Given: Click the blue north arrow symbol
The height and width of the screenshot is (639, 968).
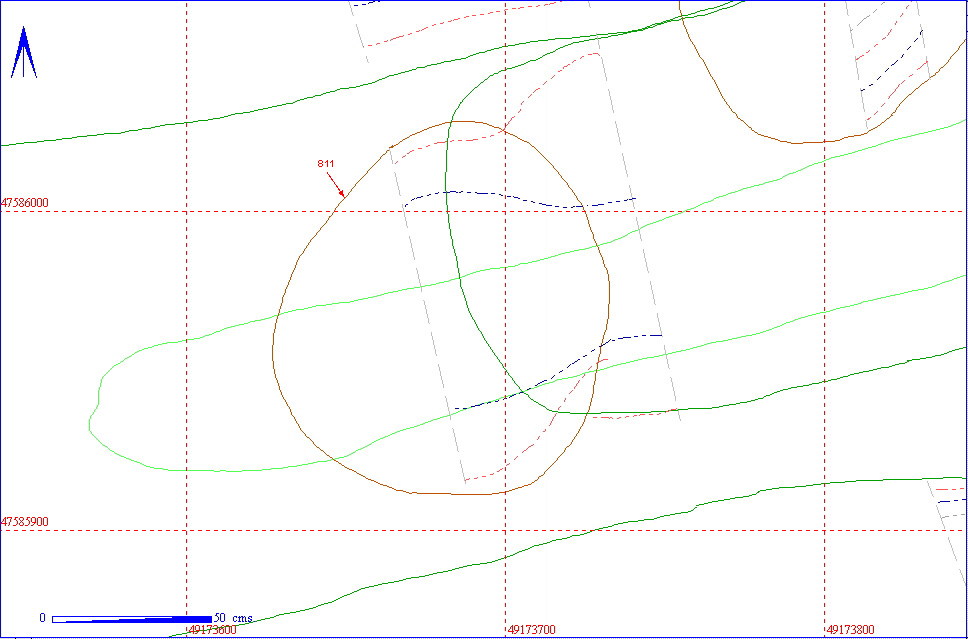Looking at the screenshot, I should tap(23, 52).
